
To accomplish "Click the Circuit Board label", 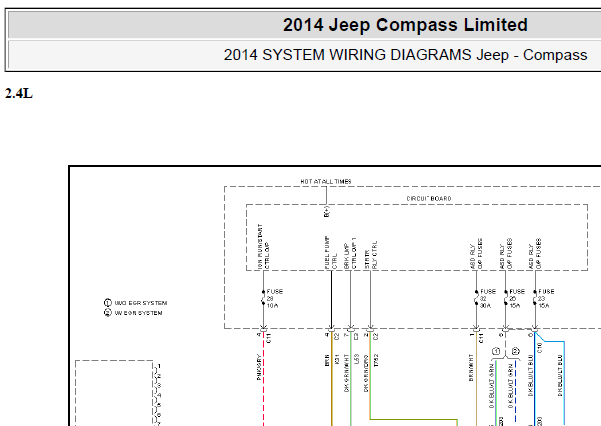I will (x=429, y=198).
